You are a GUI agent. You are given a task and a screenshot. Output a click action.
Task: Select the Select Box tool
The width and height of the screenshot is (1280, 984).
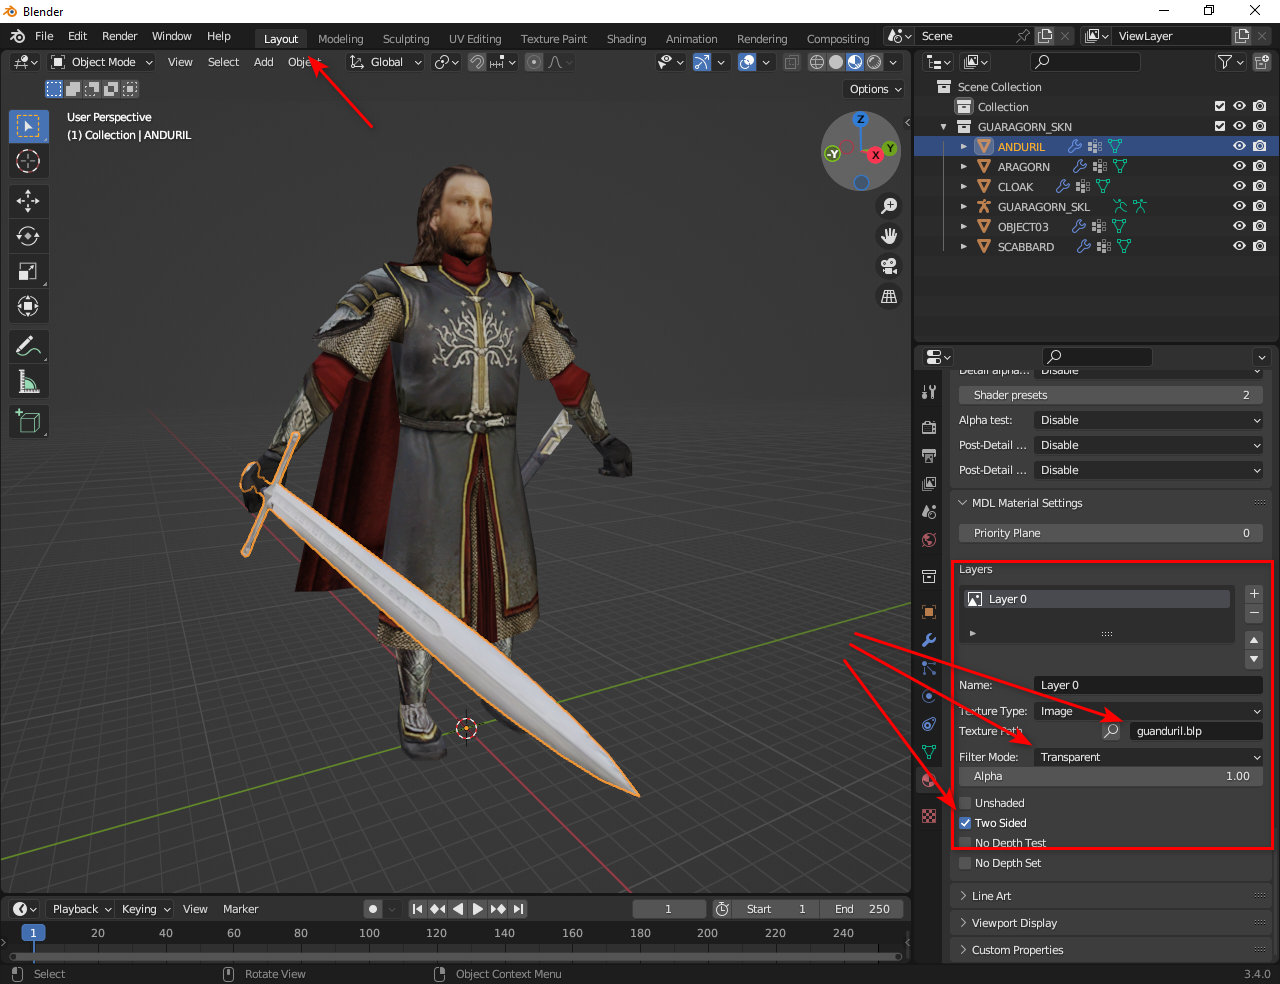tap(28, 126)
